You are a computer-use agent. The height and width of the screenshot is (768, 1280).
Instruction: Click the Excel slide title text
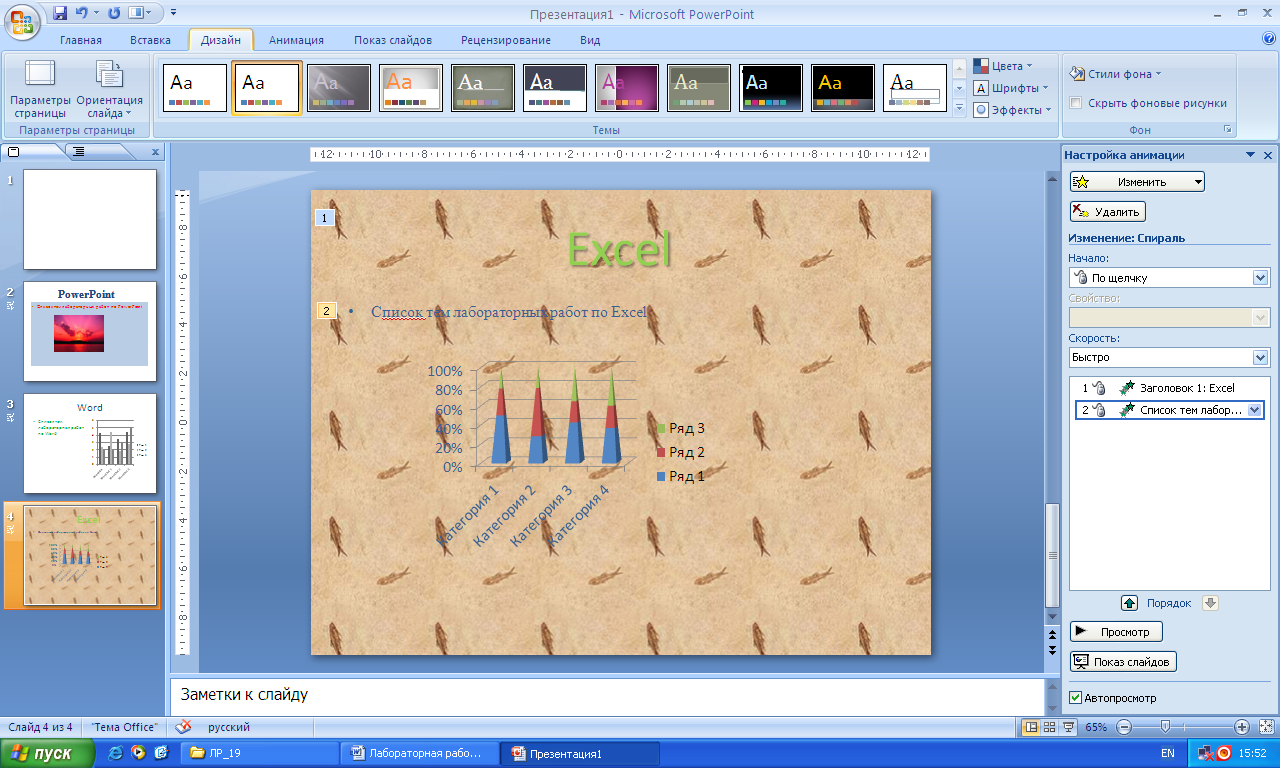(620, 249)
